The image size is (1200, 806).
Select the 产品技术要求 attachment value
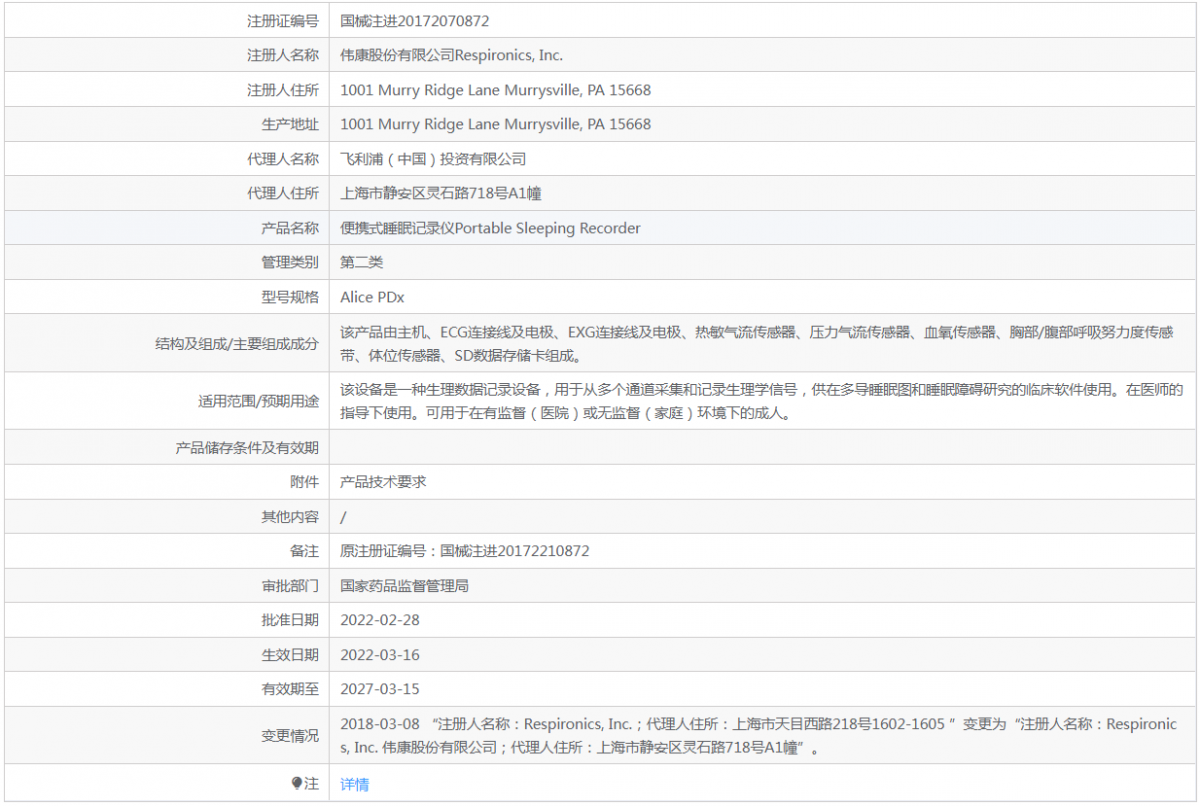(383, 481)
